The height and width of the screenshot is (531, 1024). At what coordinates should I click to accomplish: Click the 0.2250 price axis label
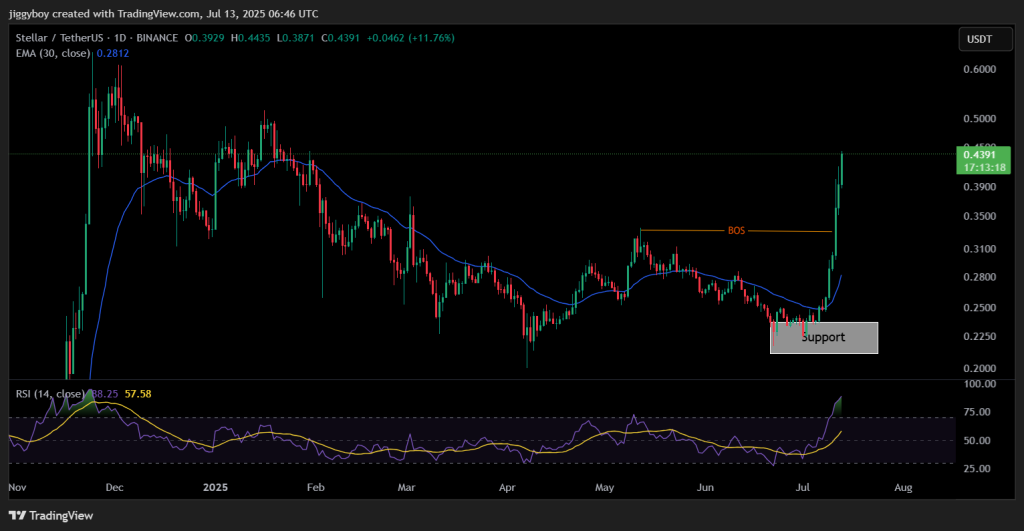click(x=980, y=336)
